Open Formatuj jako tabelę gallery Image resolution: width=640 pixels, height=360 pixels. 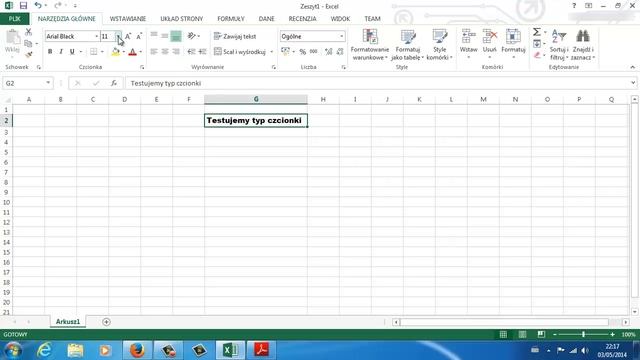pyautogui.click(x=407, y=44)
